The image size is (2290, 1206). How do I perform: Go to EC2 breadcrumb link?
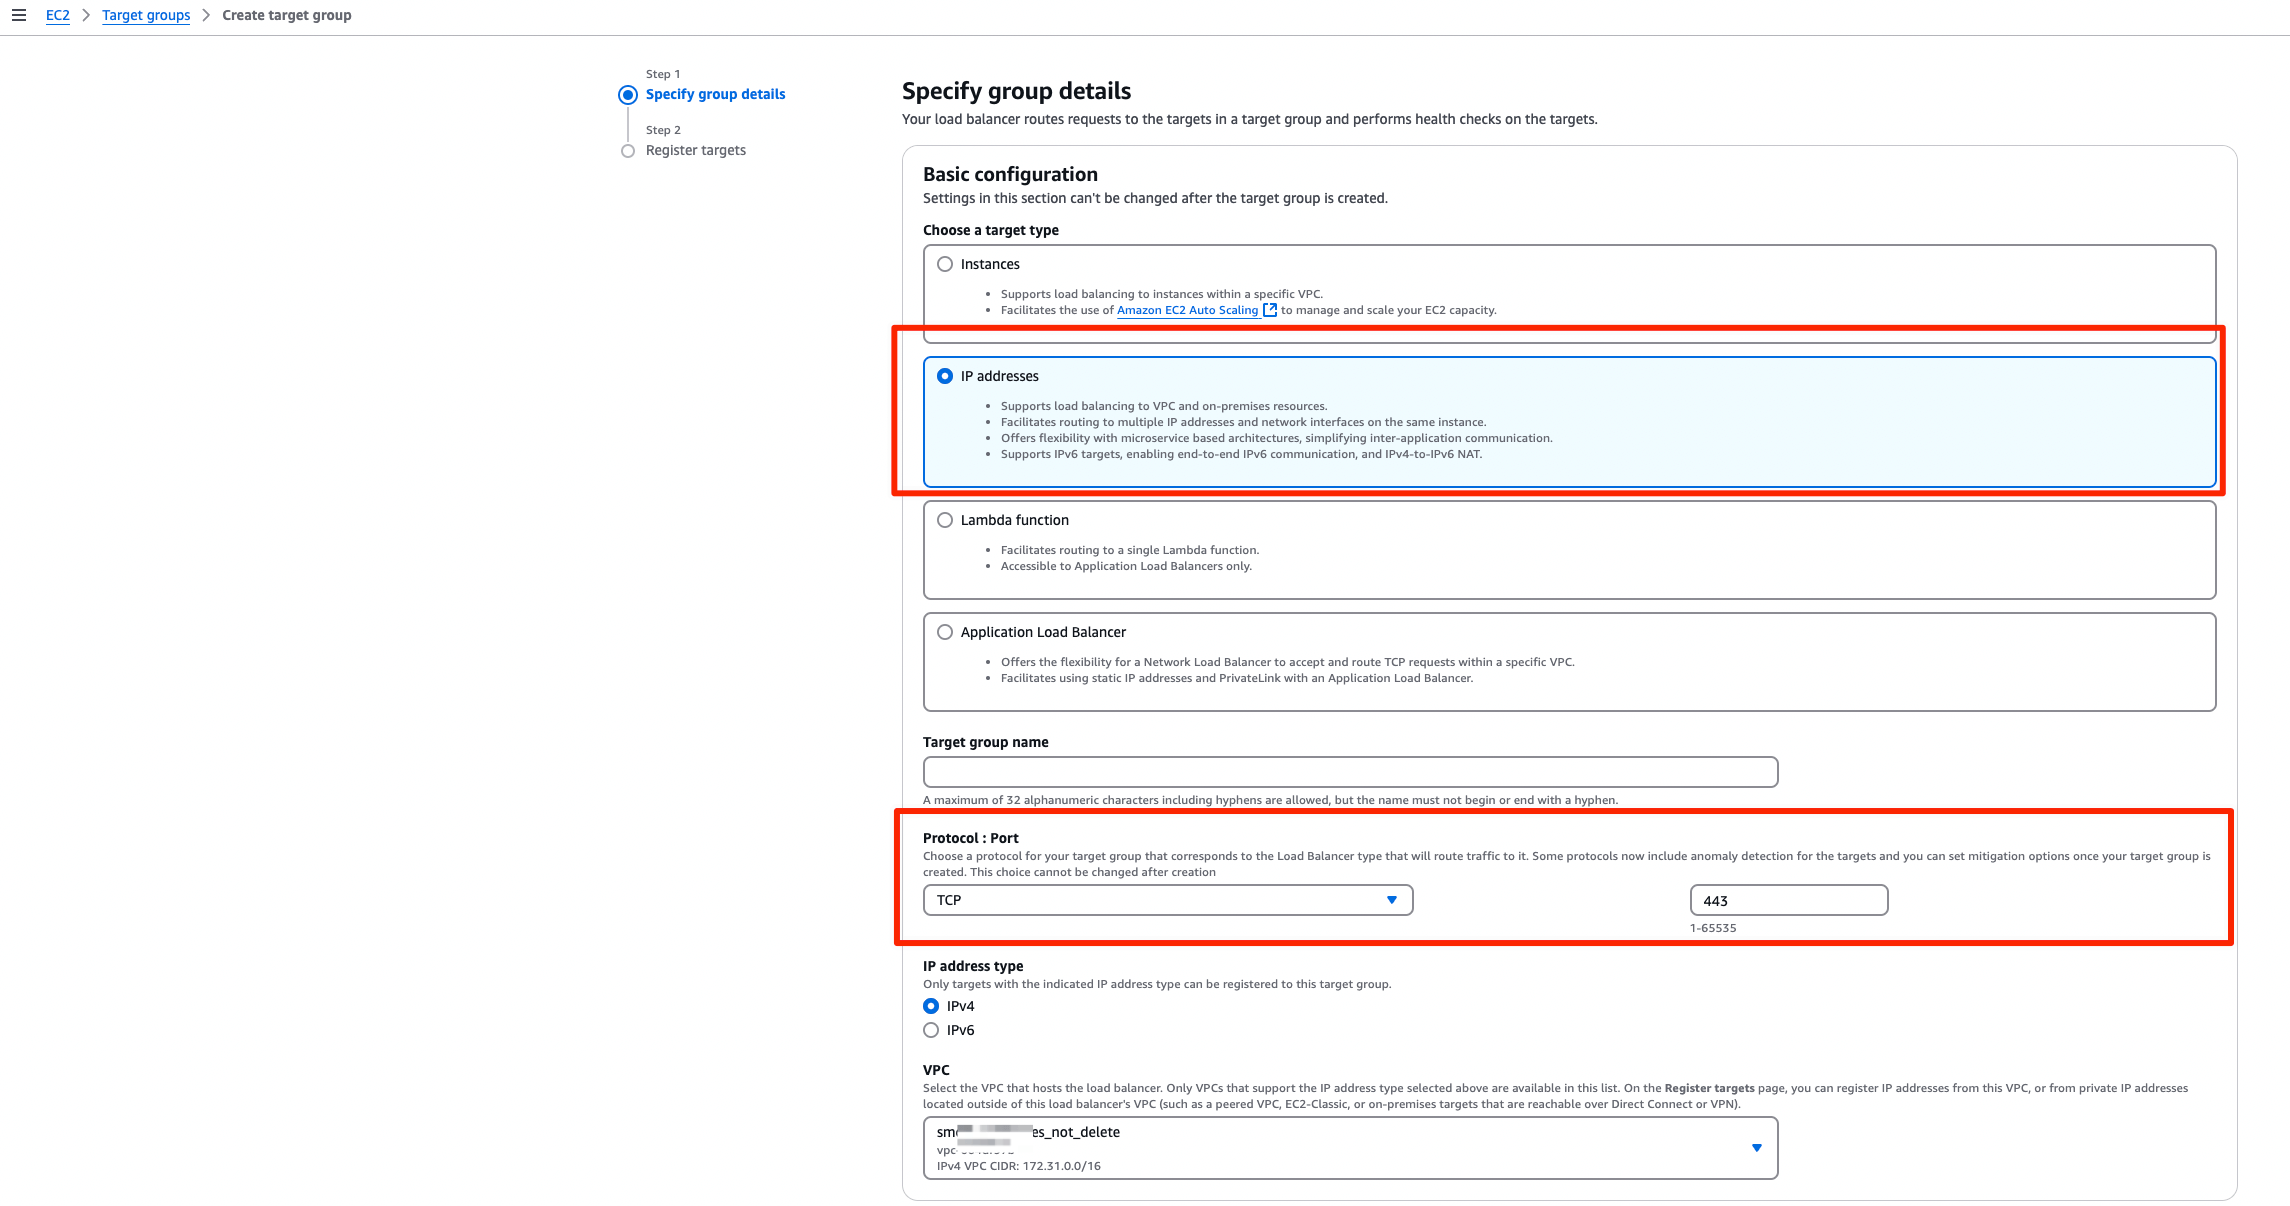[58, 15]
